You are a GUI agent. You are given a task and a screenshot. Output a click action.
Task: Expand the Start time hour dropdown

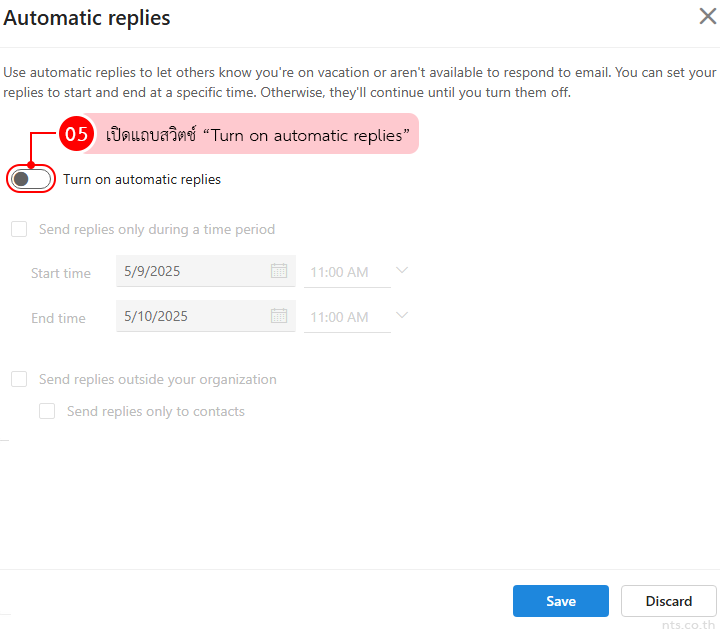click(x=402, y=271)
